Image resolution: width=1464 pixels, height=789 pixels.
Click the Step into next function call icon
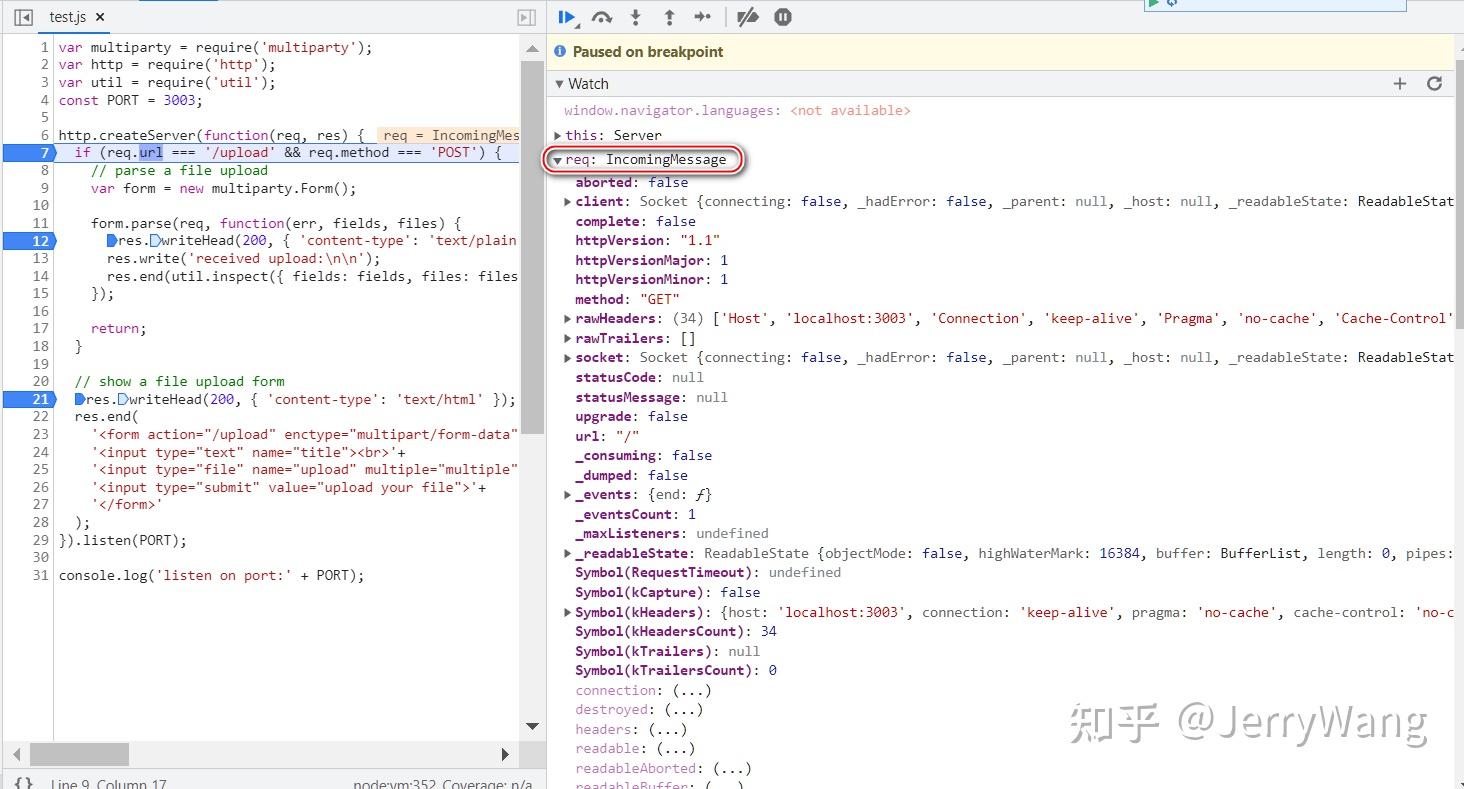click(x=635, y=17)
